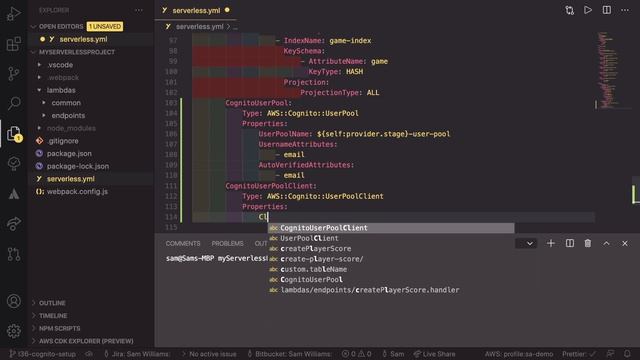This screenshot has height=360, width=640.
Task: Open the Problems panel tab
Action: 227,243
